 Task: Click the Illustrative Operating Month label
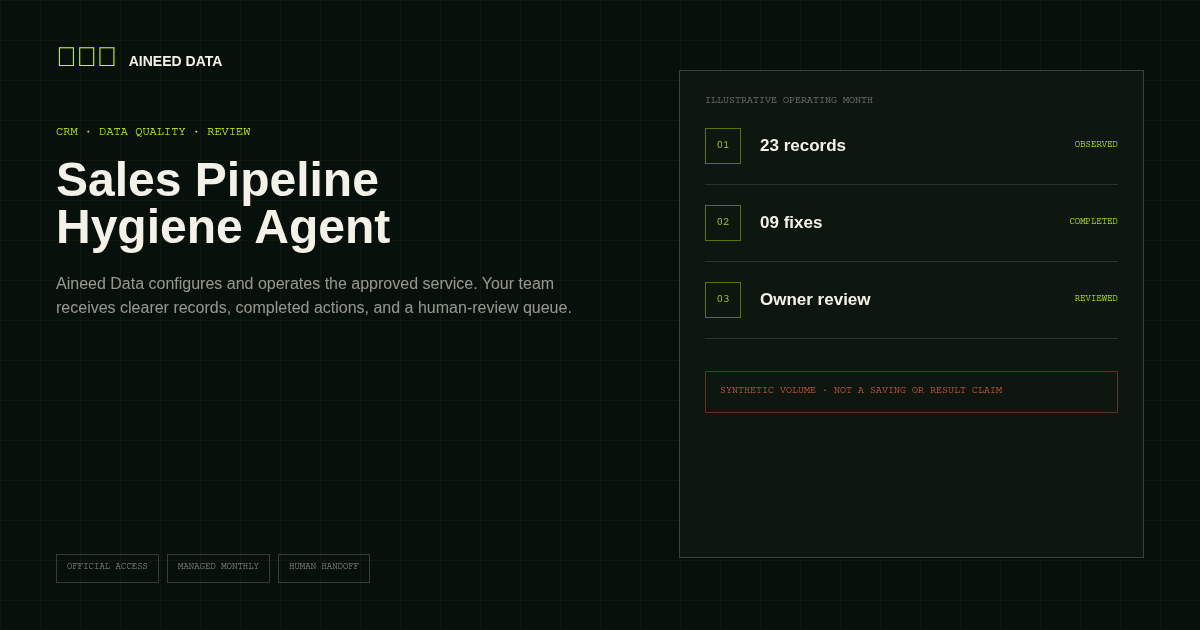(789, 100)
